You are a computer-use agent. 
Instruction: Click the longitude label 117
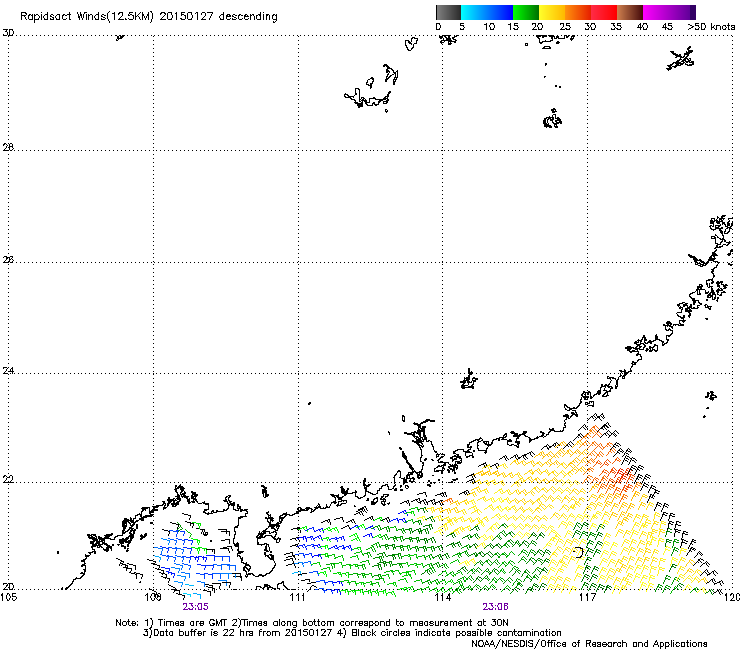(587, 598)
